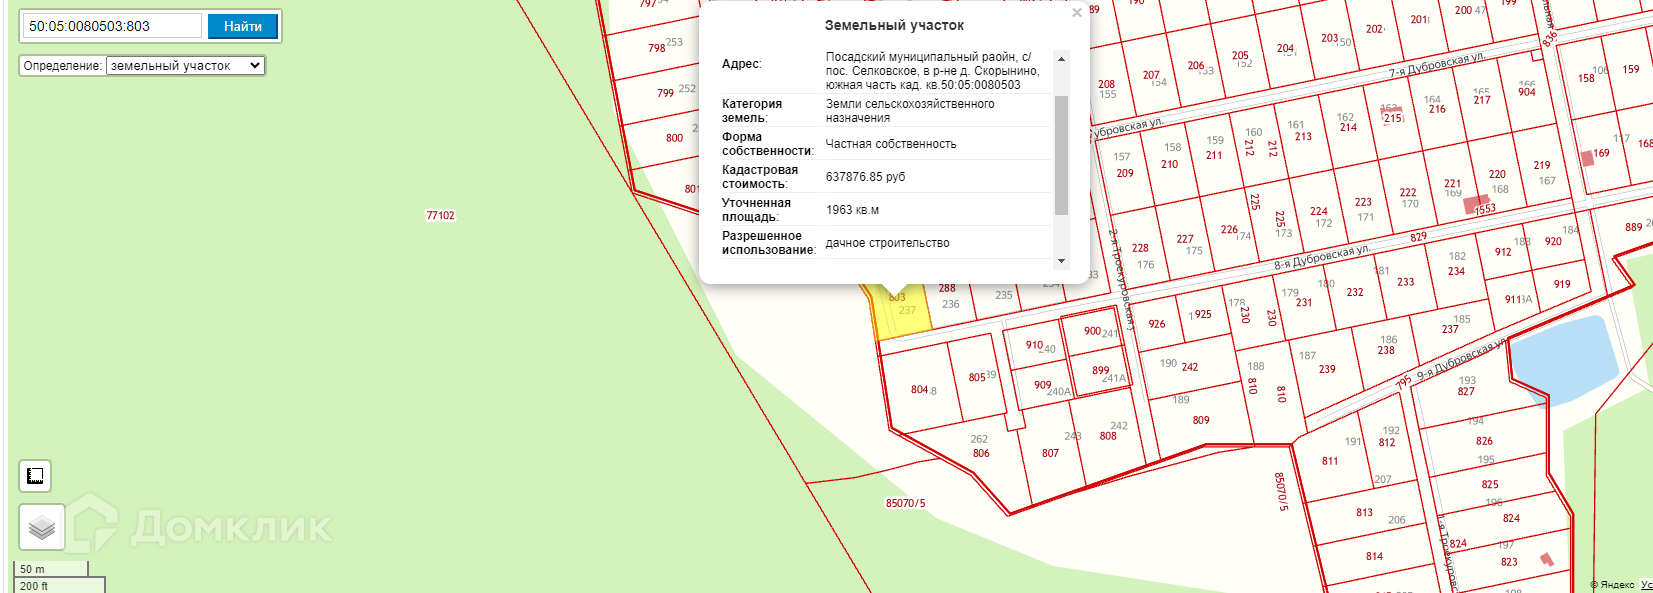Click the Найти search button

pyautogui.click(x=243, y=26)
